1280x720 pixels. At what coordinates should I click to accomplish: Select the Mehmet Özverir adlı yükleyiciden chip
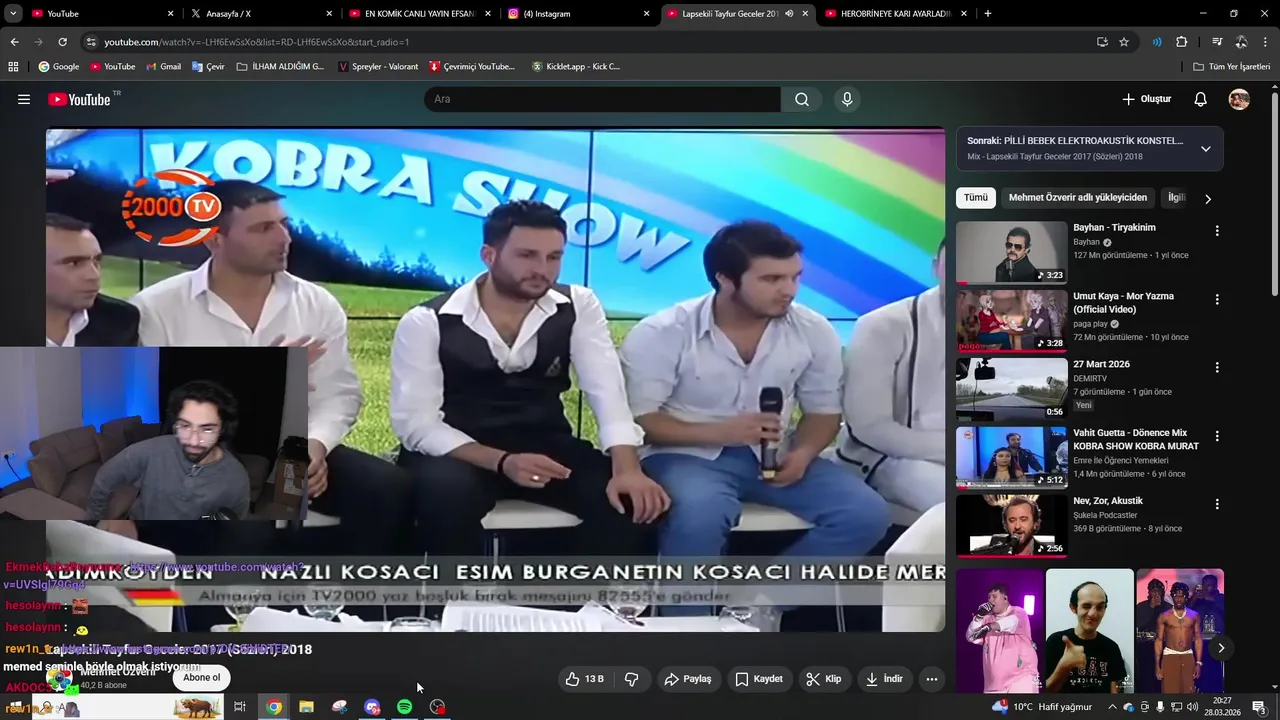(x=1078, y=198)
